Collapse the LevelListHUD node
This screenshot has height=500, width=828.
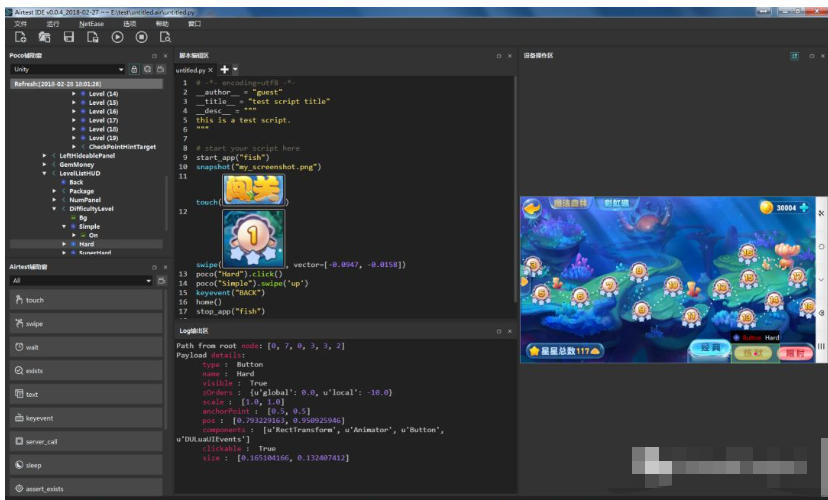coord(44,173)
